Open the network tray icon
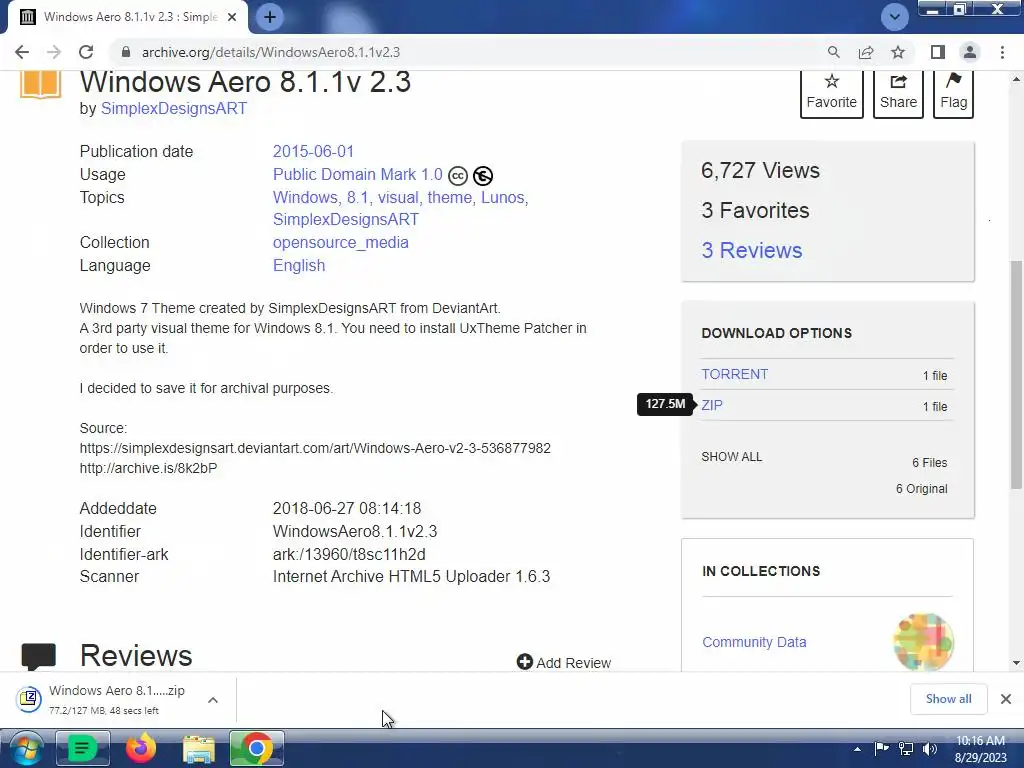The width and height of the screenshot is (1024, 768). coord(906,749)
